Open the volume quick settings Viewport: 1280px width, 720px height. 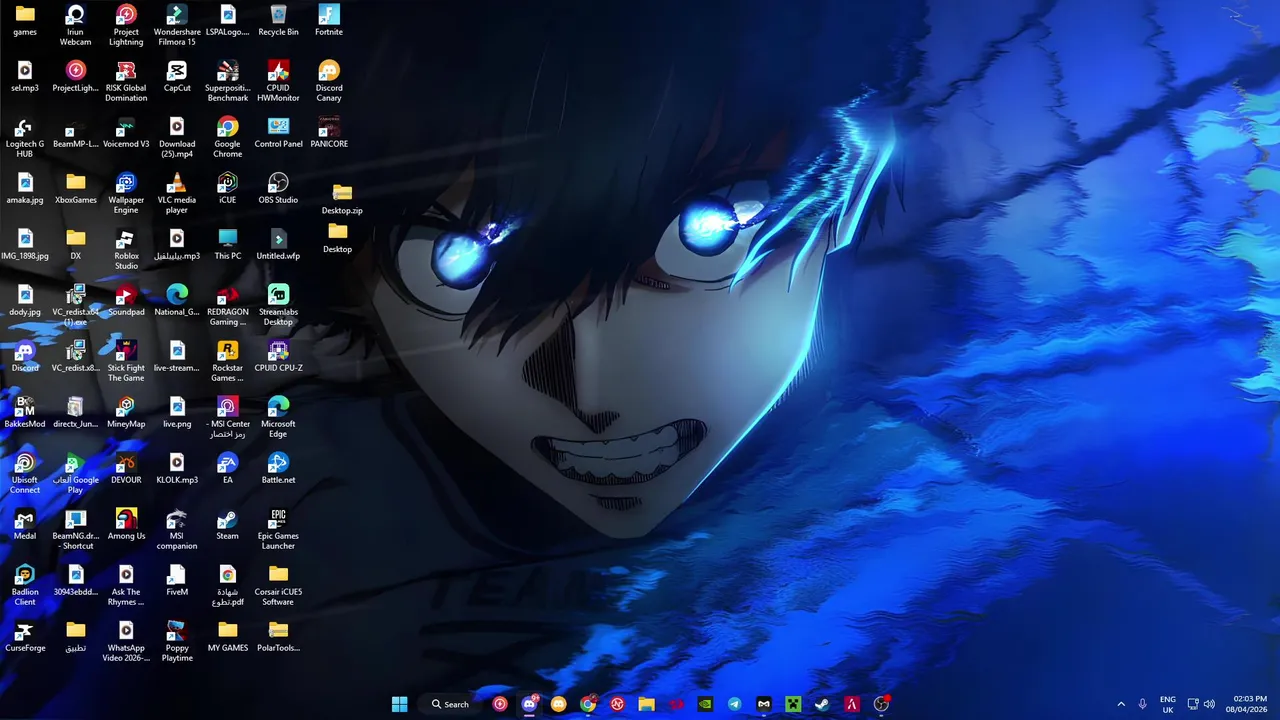point(1209,704)
